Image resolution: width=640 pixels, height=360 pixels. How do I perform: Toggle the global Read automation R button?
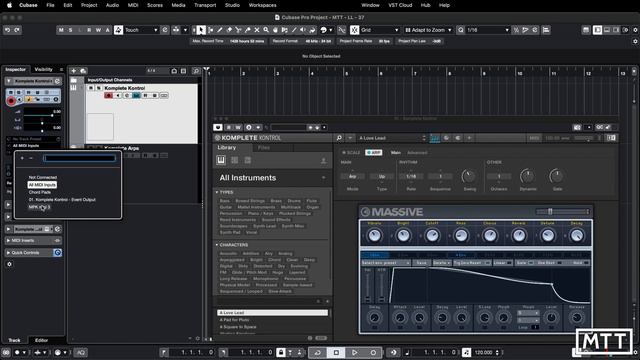click(x=89, y=30)
